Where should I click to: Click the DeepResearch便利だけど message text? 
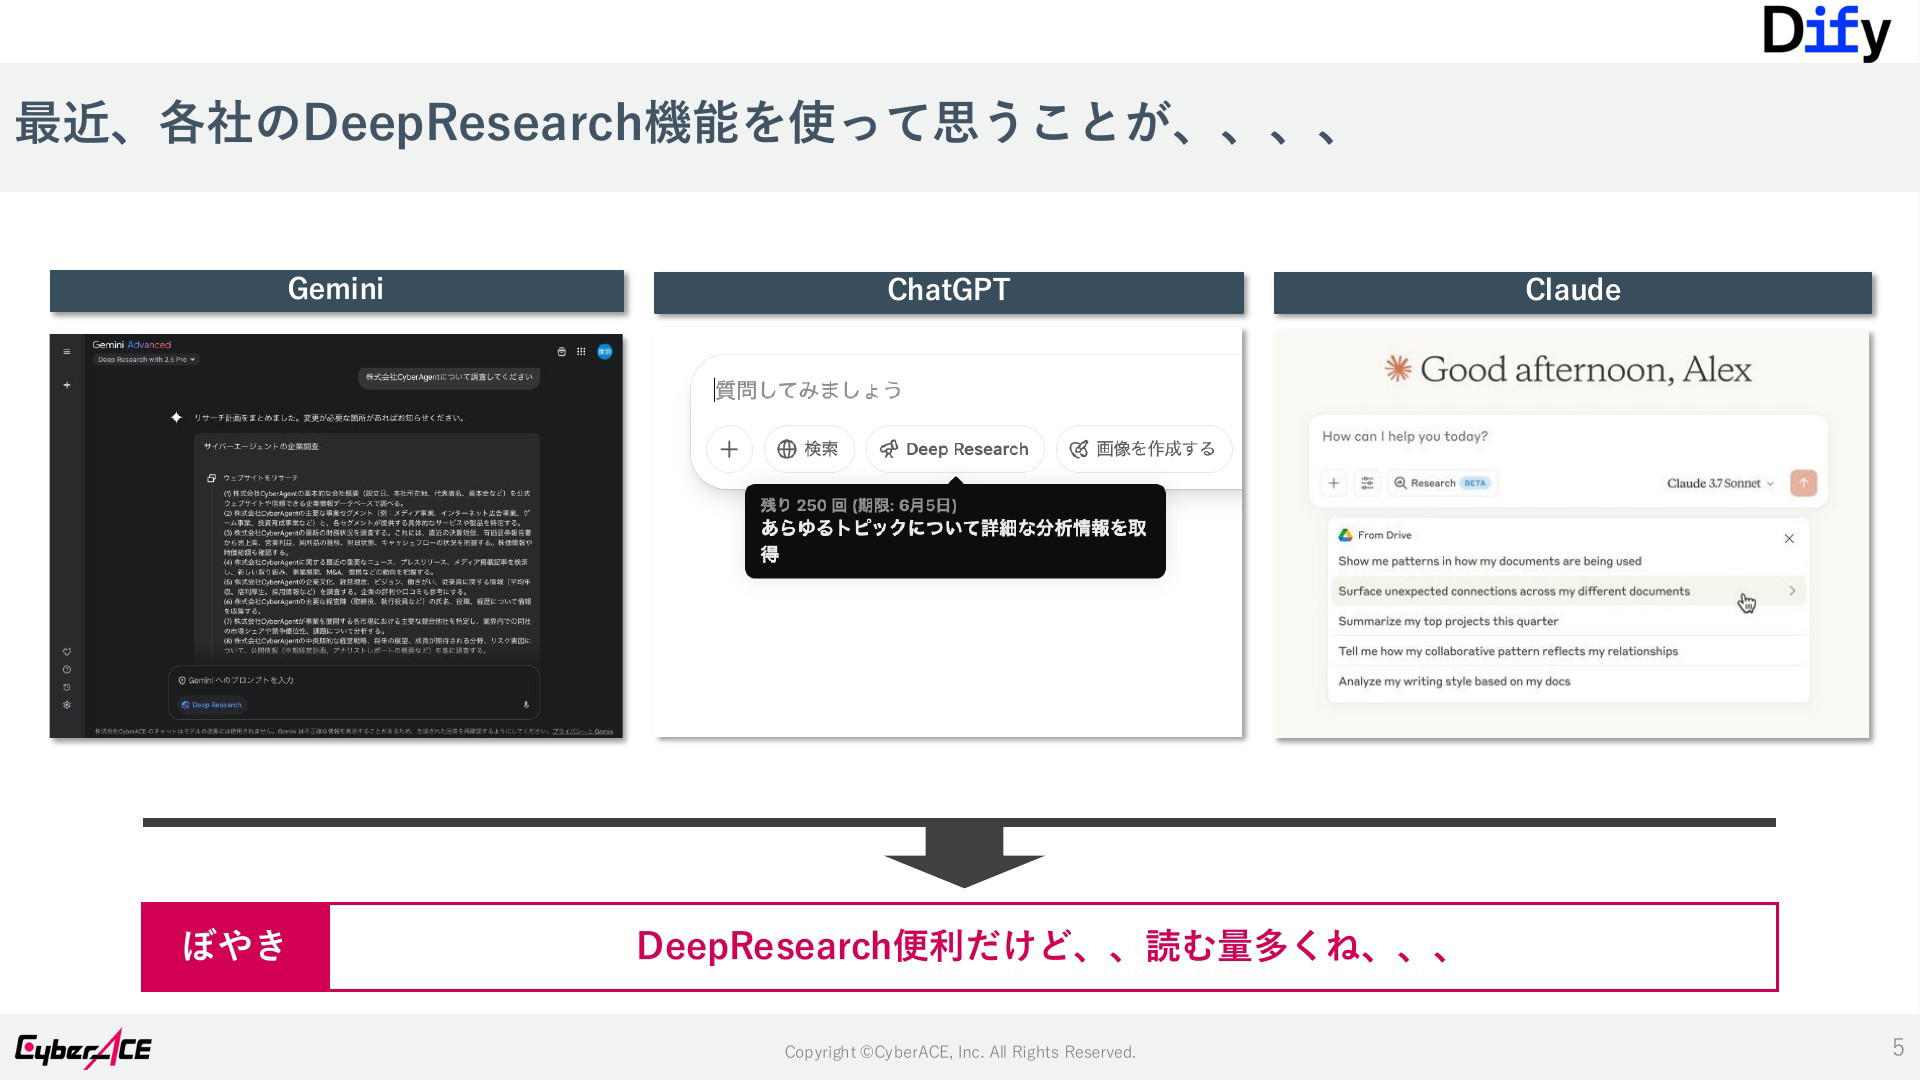pyautogui.click(x=1044, y=946)
